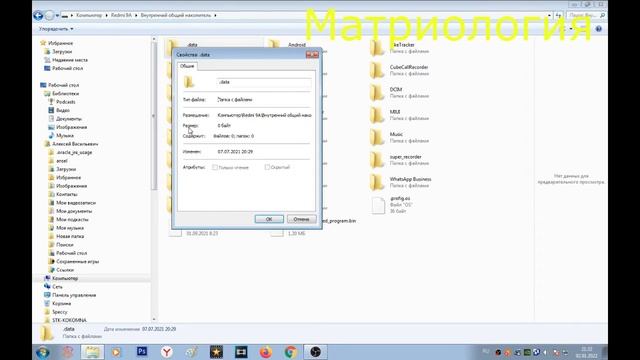Click Отмена in the properties dialog
Image resolution: width=640 pixels, height=360 pixels.
301,219
